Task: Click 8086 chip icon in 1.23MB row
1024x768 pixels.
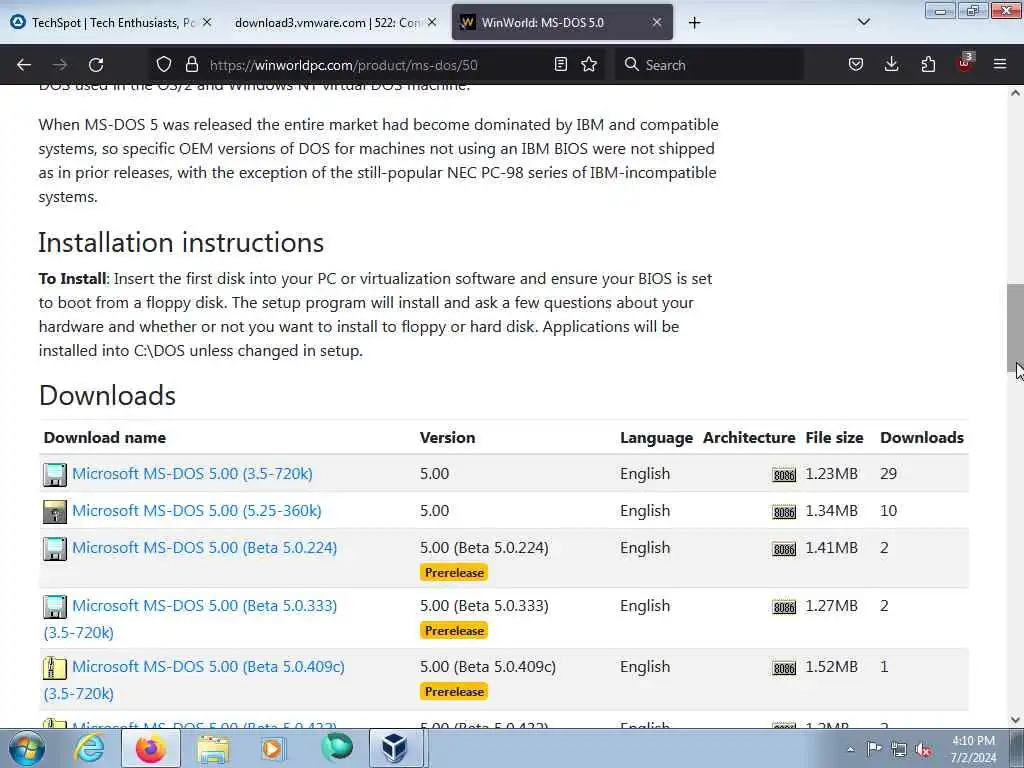Action: 784,475
